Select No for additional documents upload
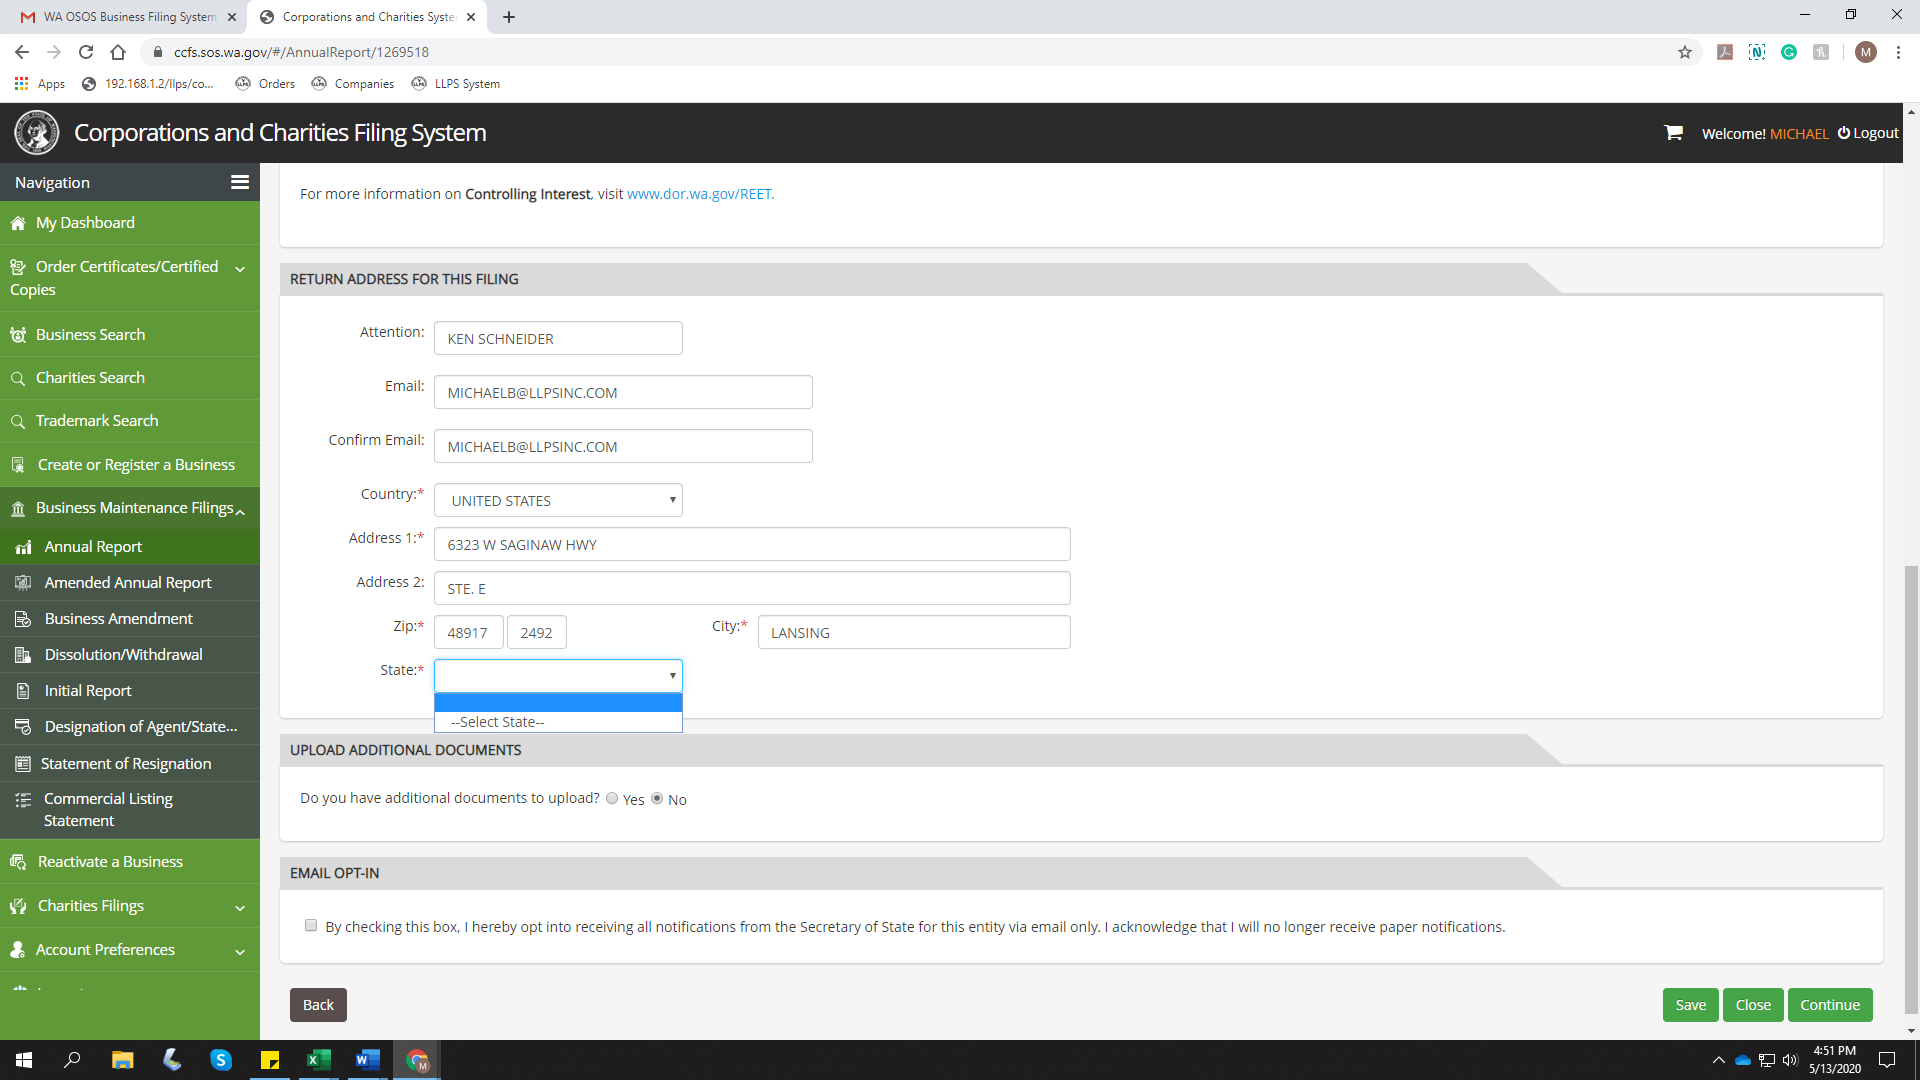The height and width of the screenshot is (1080, 1920). tap(657, 799)
